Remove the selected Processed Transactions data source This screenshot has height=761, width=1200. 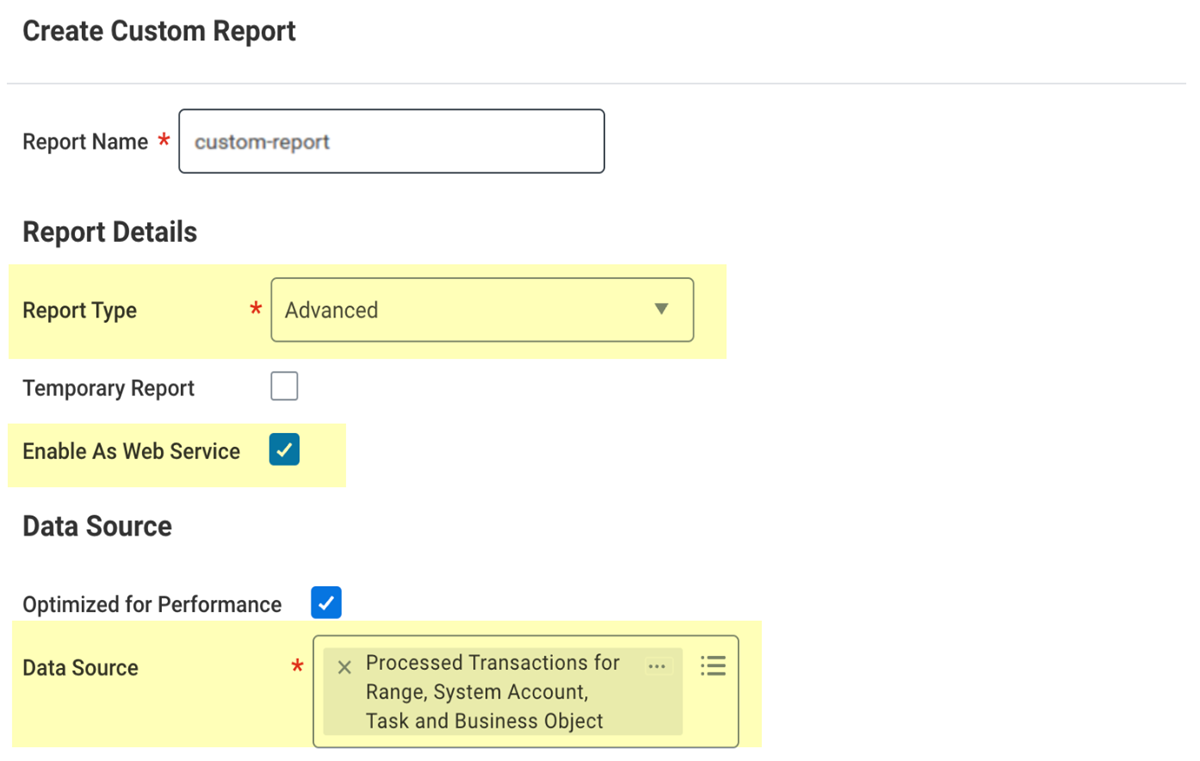point(345,667)
